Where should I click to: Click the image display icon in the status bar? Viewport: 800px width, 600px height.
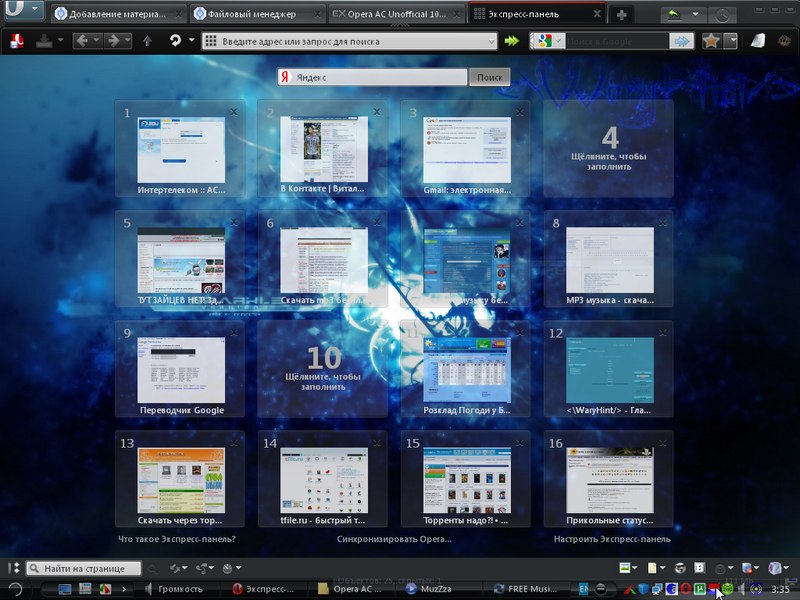click(624, 567)
